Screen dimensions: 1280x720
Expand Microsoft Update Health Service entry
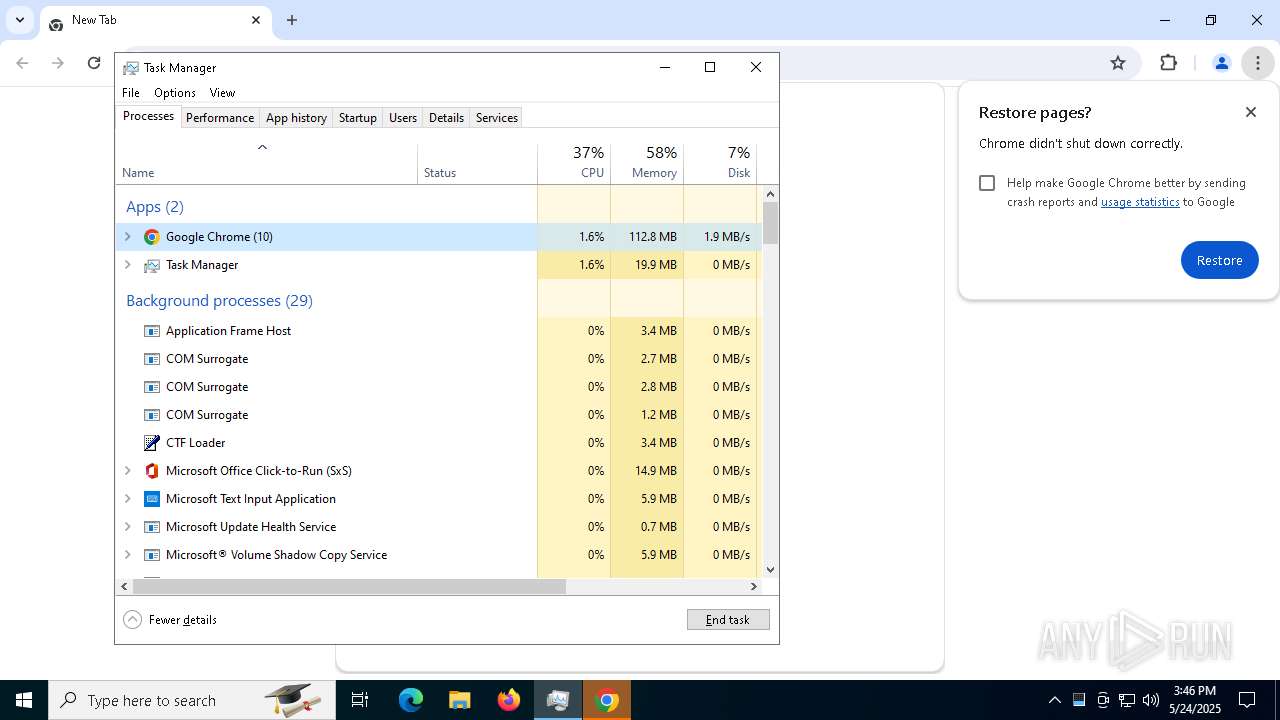pyautogui.click(x=127, y=527)
